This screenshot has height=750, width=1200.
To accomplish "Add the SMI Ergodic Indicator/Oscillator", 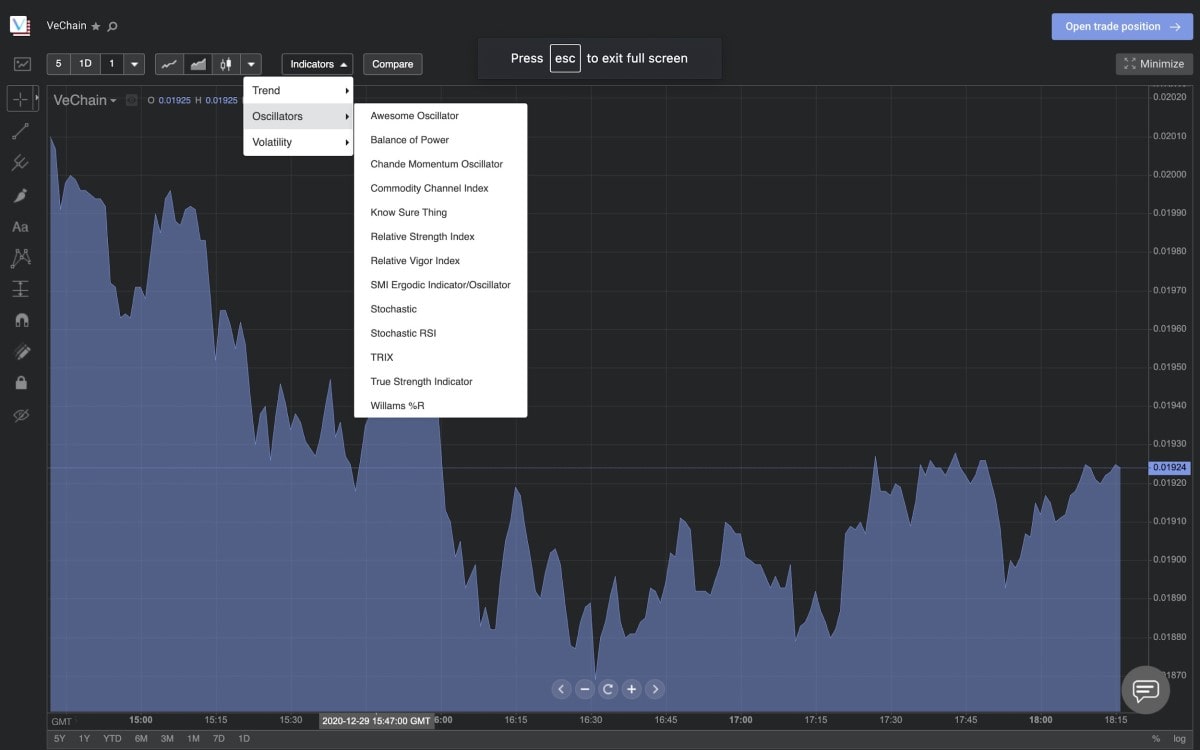I will [x=440, y=285].
